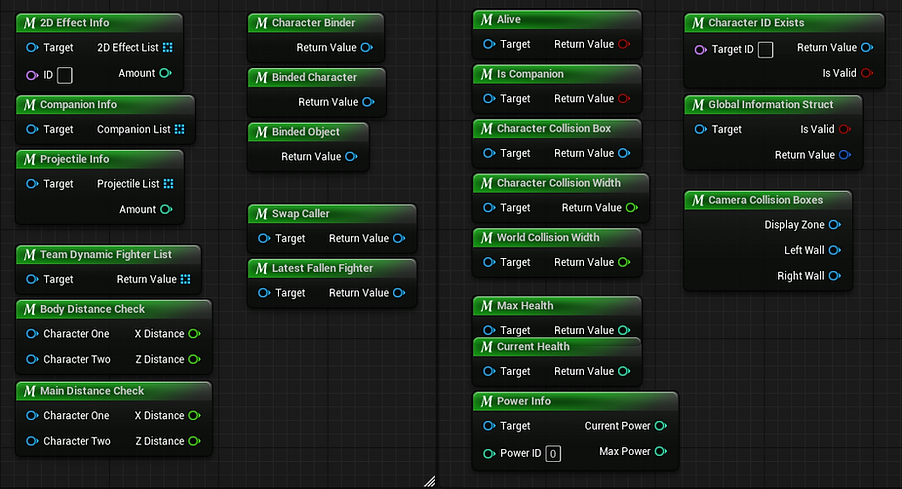
Task: Click X Distance pin on Body Distance Check
Action: pyautogui.click(x=194, y=334)
